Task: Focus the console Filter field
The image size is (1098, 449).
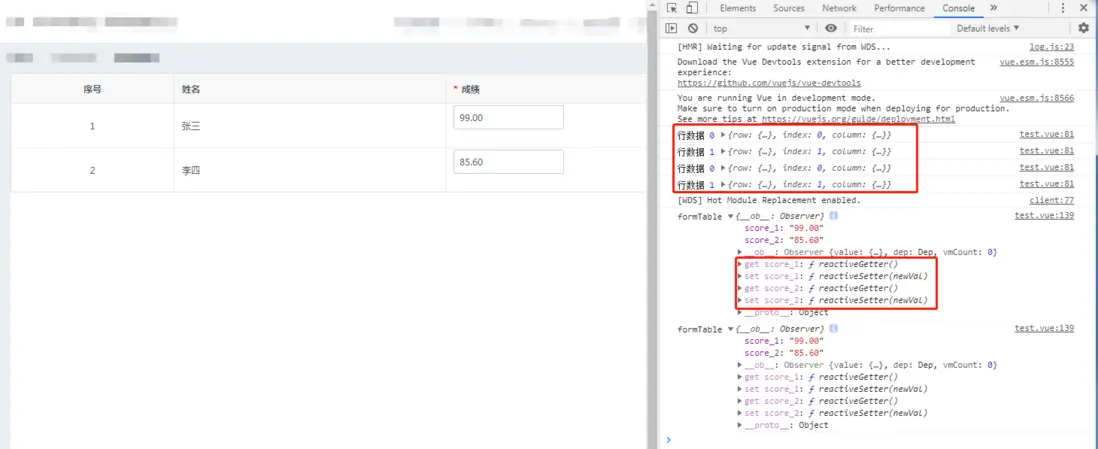Action: (x=900, y=29)
